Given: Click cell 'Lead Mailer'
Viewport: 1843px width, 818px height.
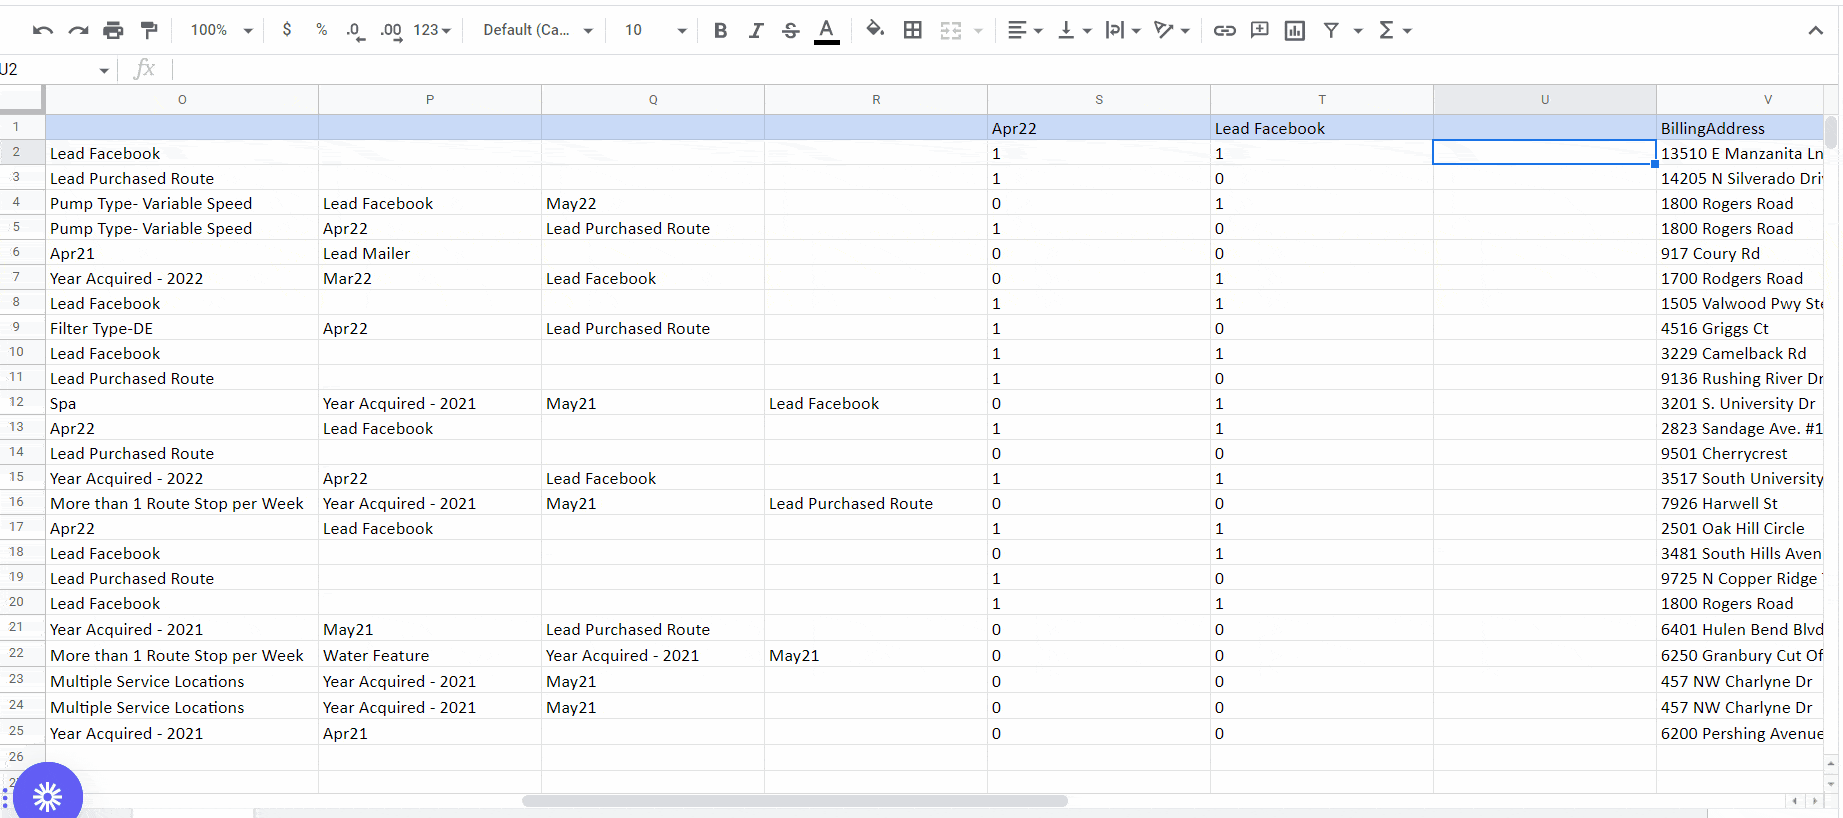Looking at the screenshot, I should click(x=430, y=253).
